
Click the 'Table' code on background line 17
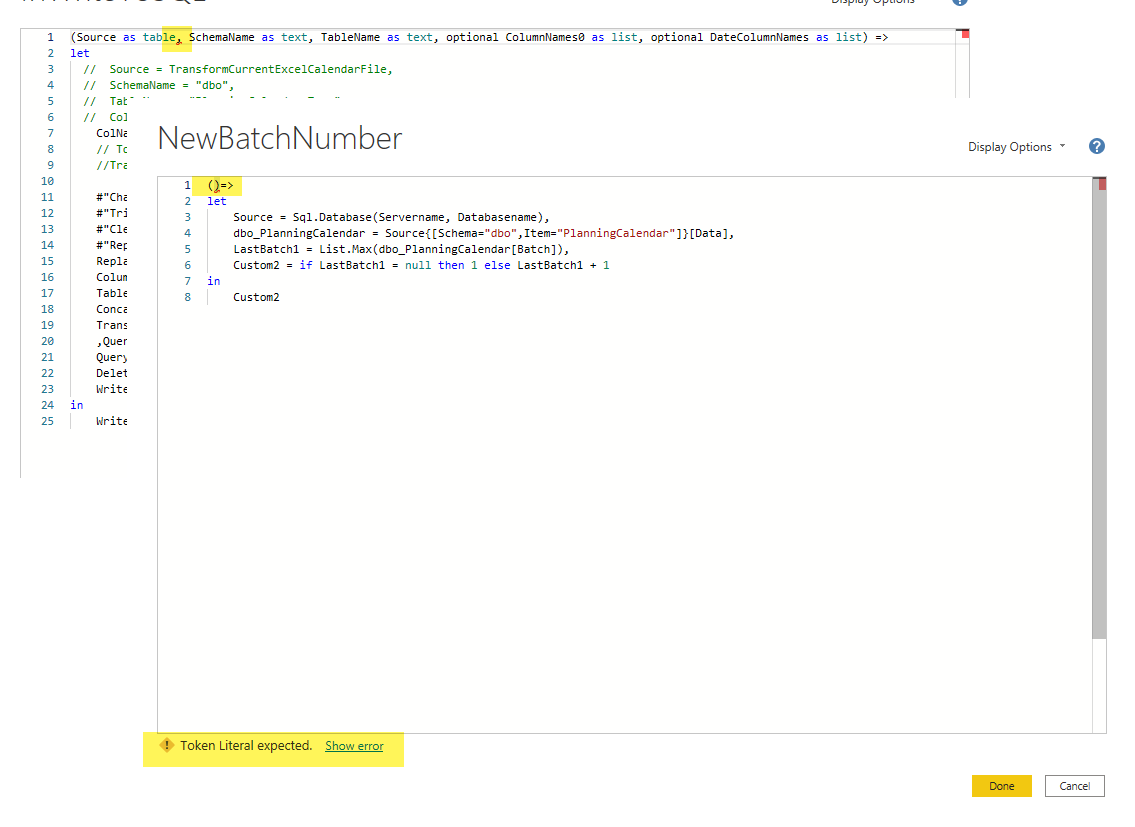112,293
